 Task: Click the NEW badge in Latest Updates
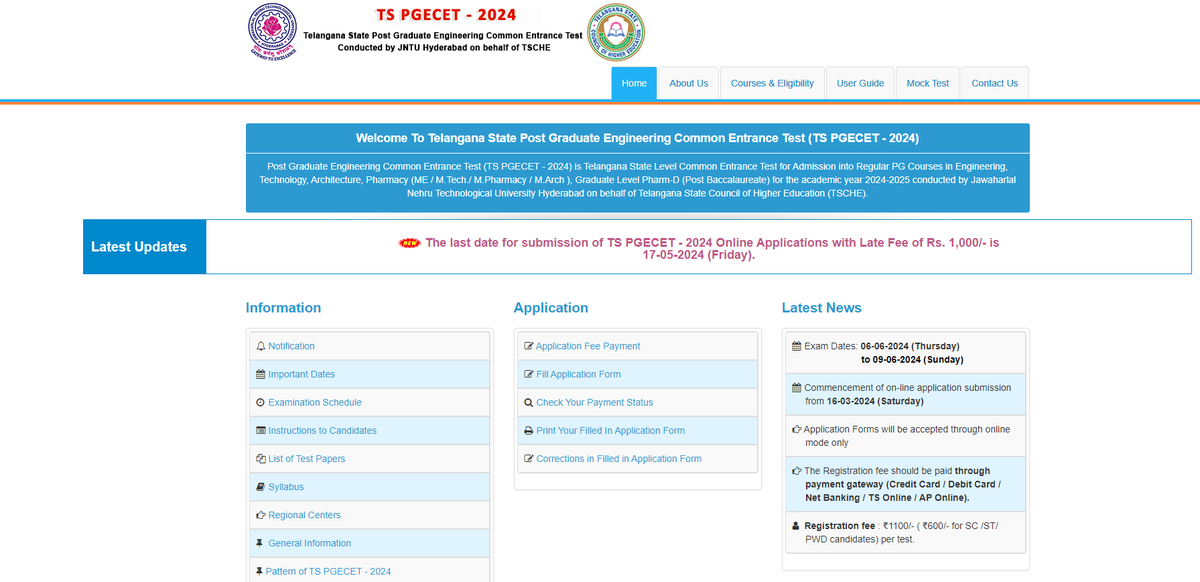[x=410, y=243]
